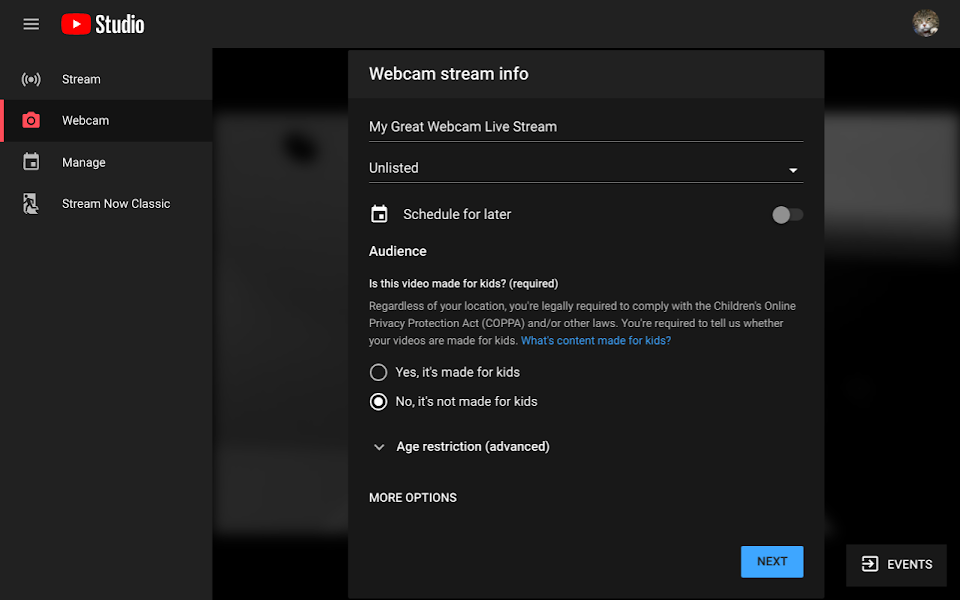Click the NEXT button
The height and width of the screenshot is (600, 960).
(x=771, y=561)
